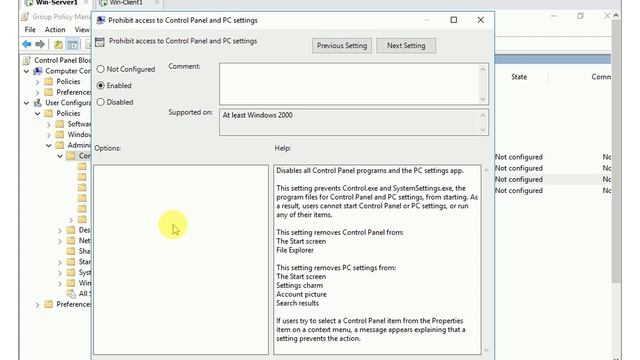Click the Software Settings folder icon
Viewport: 640px width, 360px height.
(60, 124)
